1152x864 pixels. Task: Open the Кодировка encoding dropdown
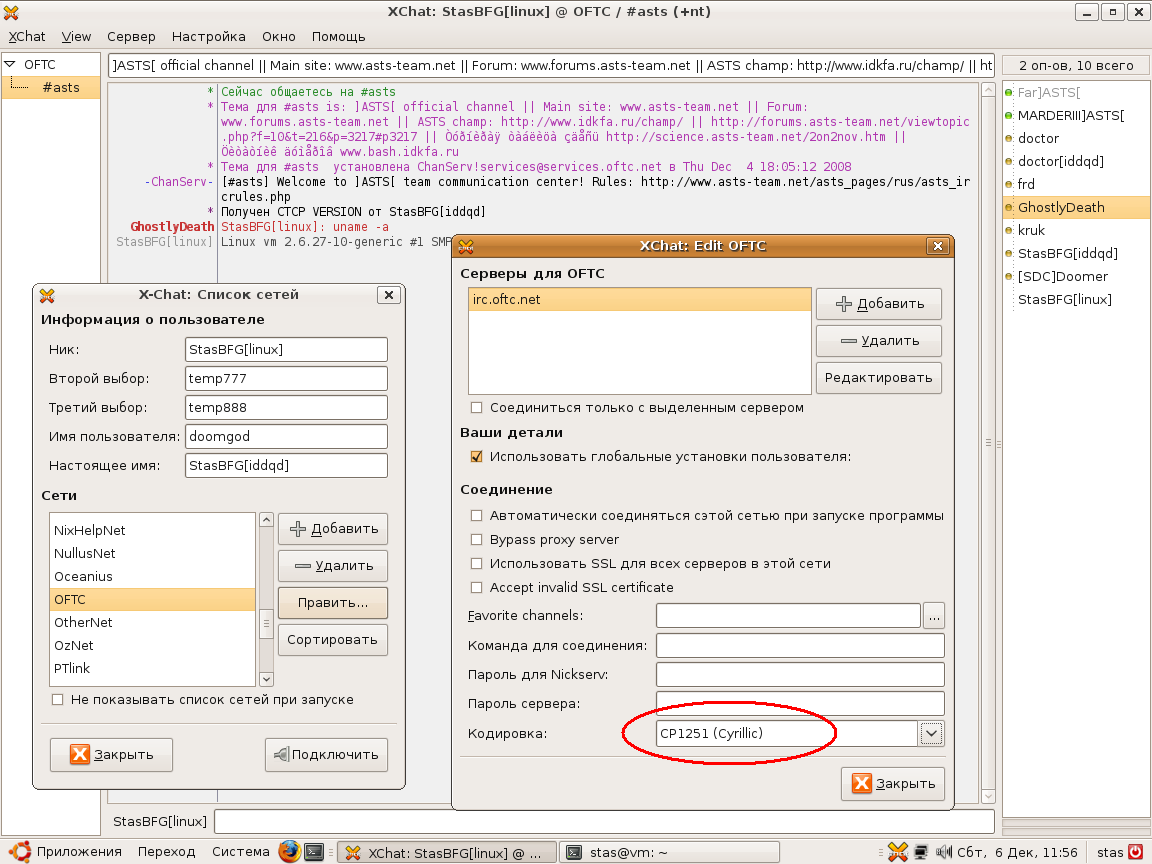click(x=931, y=734)
